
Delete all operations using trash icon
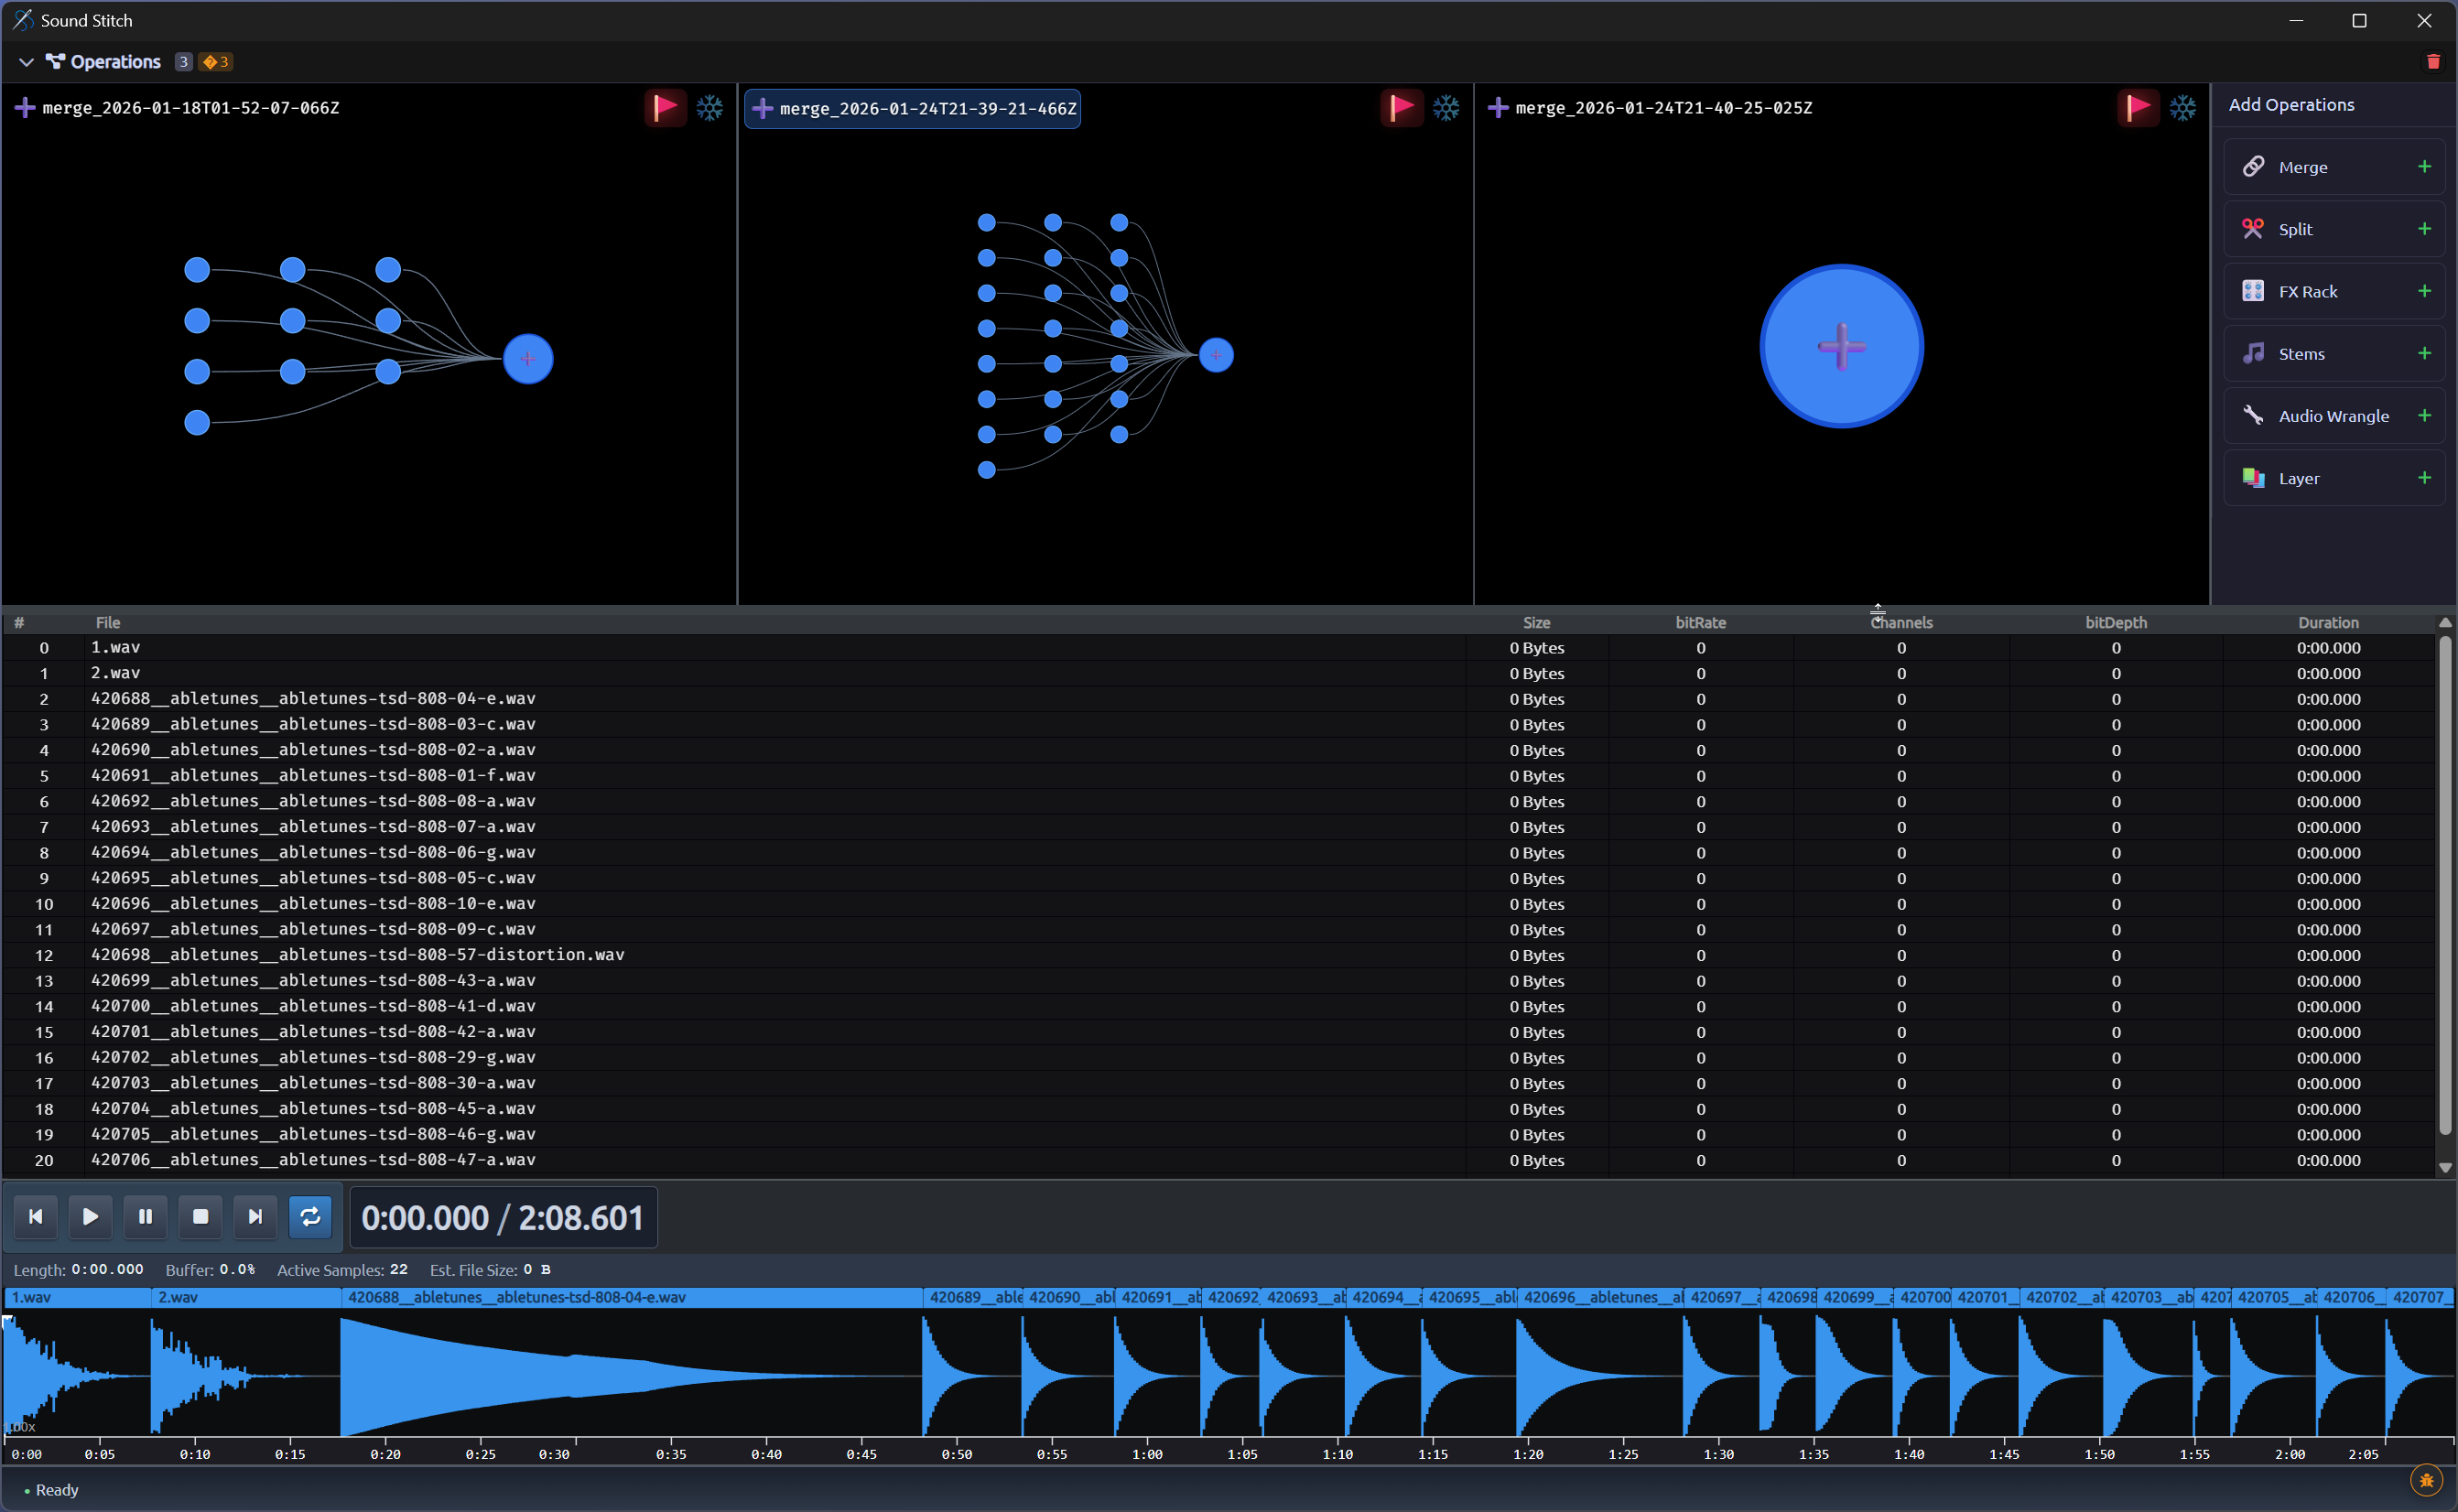pyautogui.click(x=2434, y=61)
